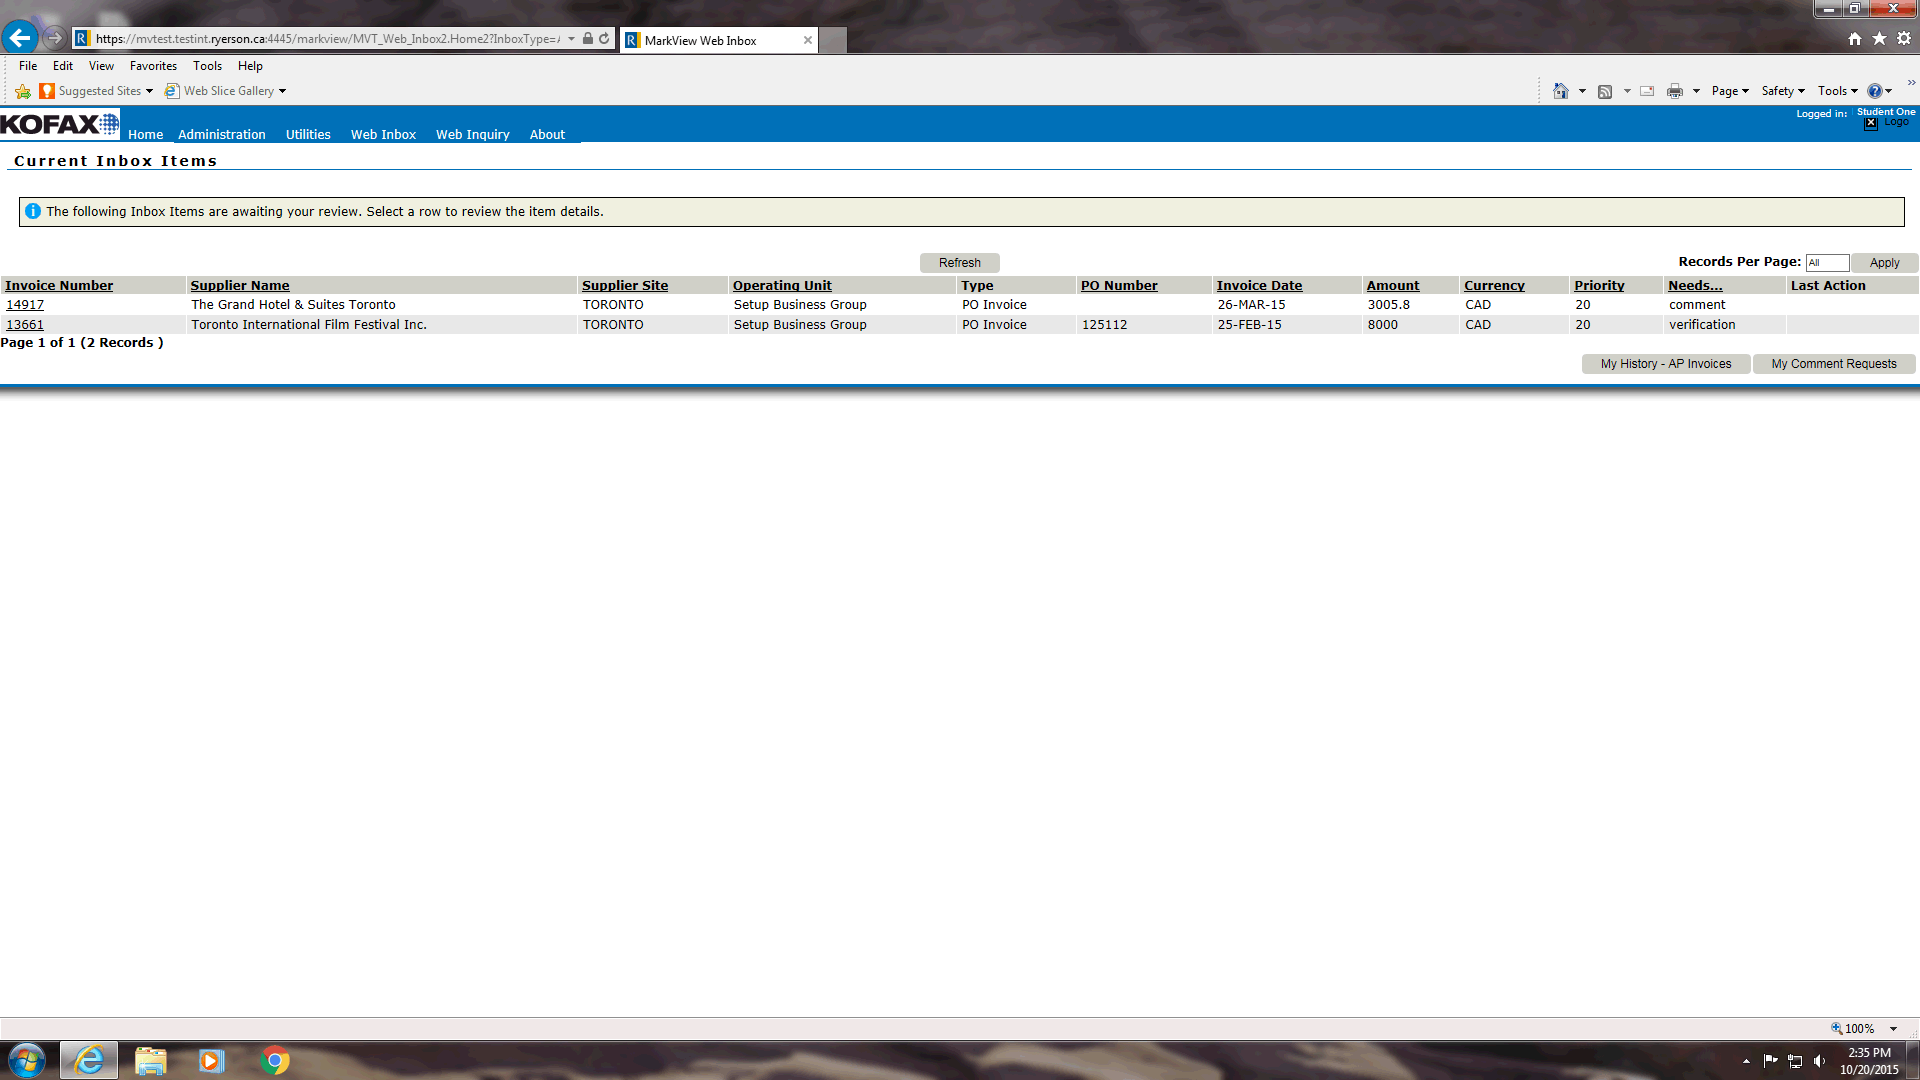1920x1080 pixels.
Task: Open invoice number 14917 link
Action: point(25,305)
